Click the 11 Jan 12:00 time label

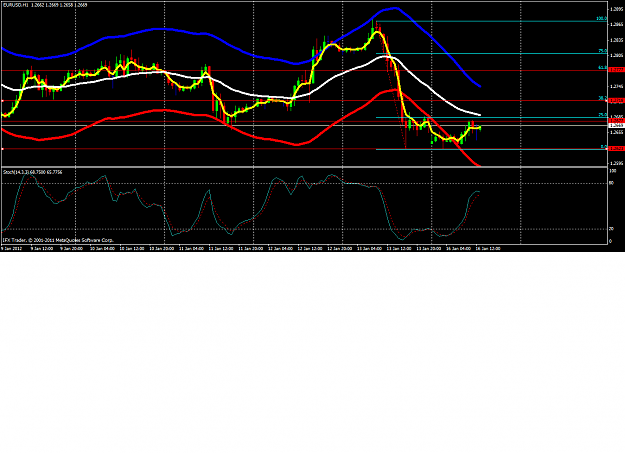click(221, 248)
